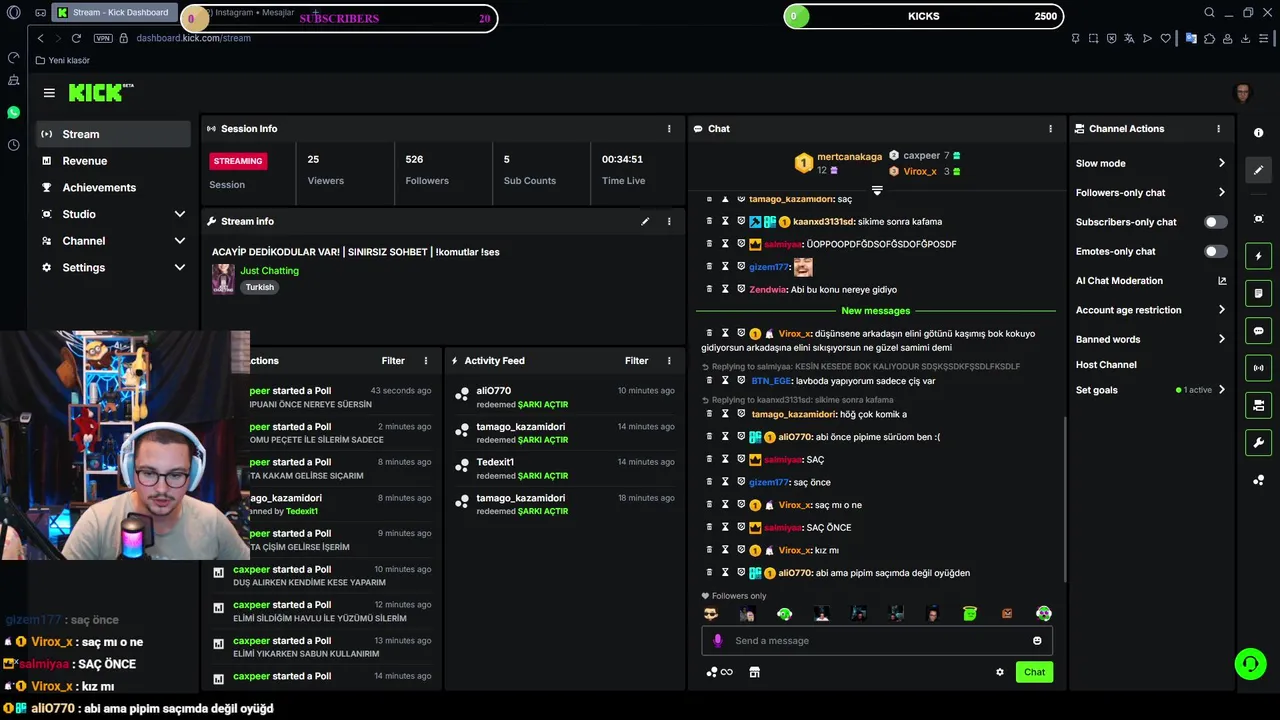This screenshot has width=1280, height=720.
Task: Open the Activity Feed Filter dropdown
Action: tap(636, 361)
